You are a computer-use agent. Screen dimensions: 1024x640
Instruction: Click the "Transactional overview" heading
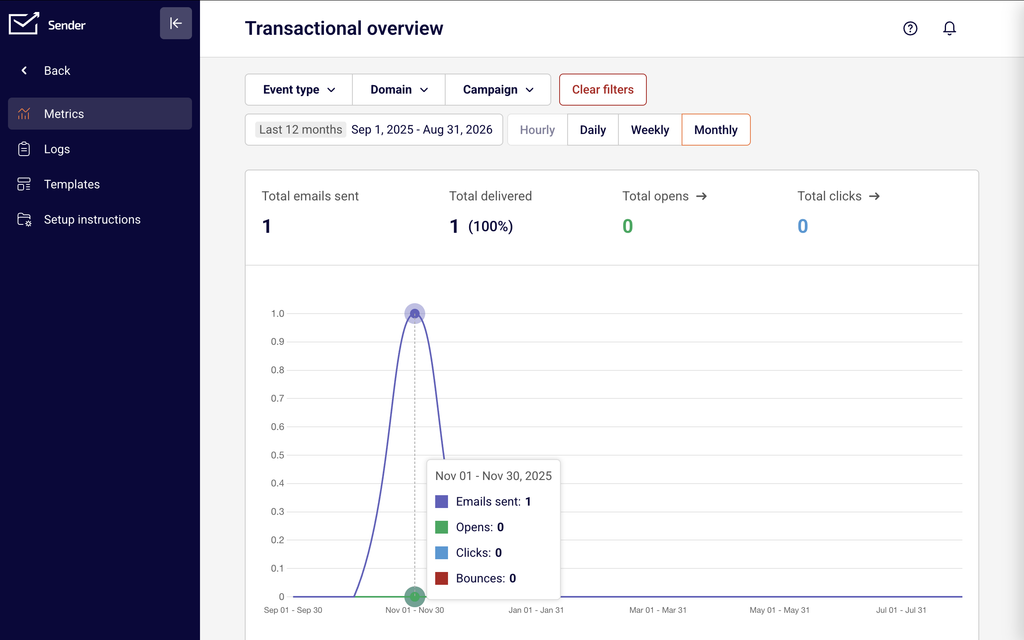coord(344,28)
